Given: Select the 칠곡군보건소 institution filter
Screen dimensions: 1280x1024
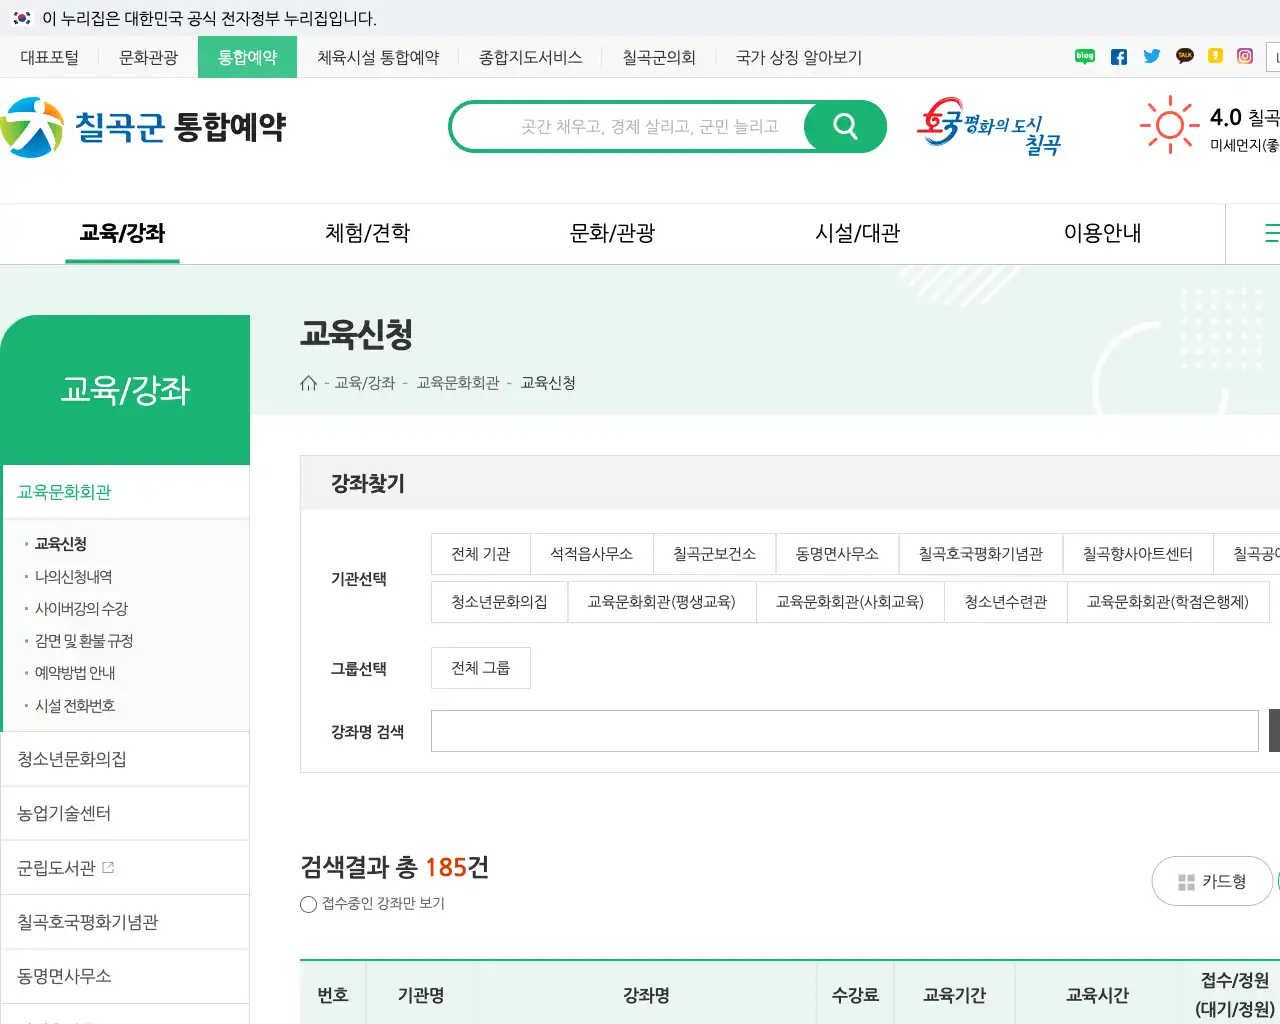Looking at the screenshot, I should point(714,554).
